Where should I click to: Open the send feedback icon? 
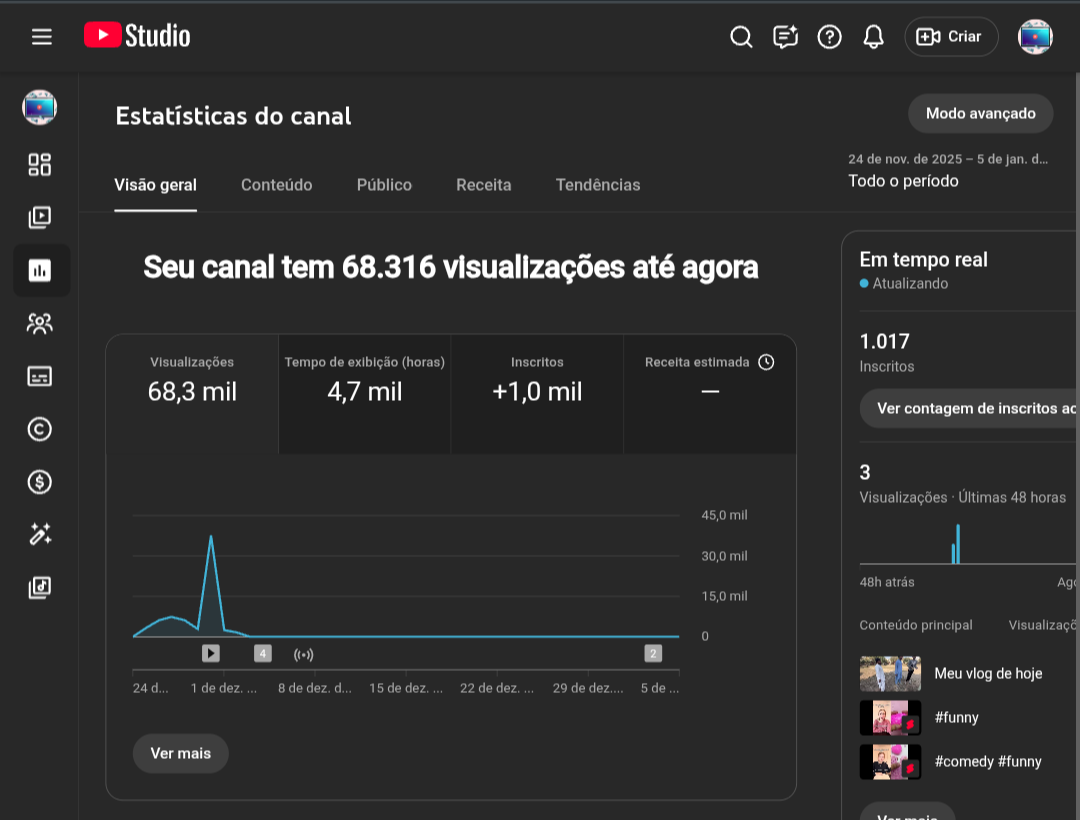(x=785, y=37)
